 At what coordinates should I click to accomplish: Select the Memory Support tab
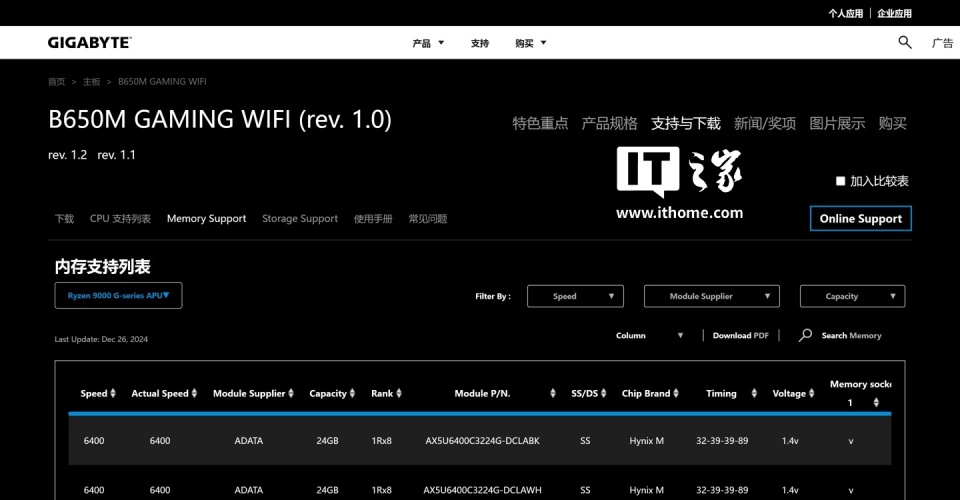(x=206, y=218)
